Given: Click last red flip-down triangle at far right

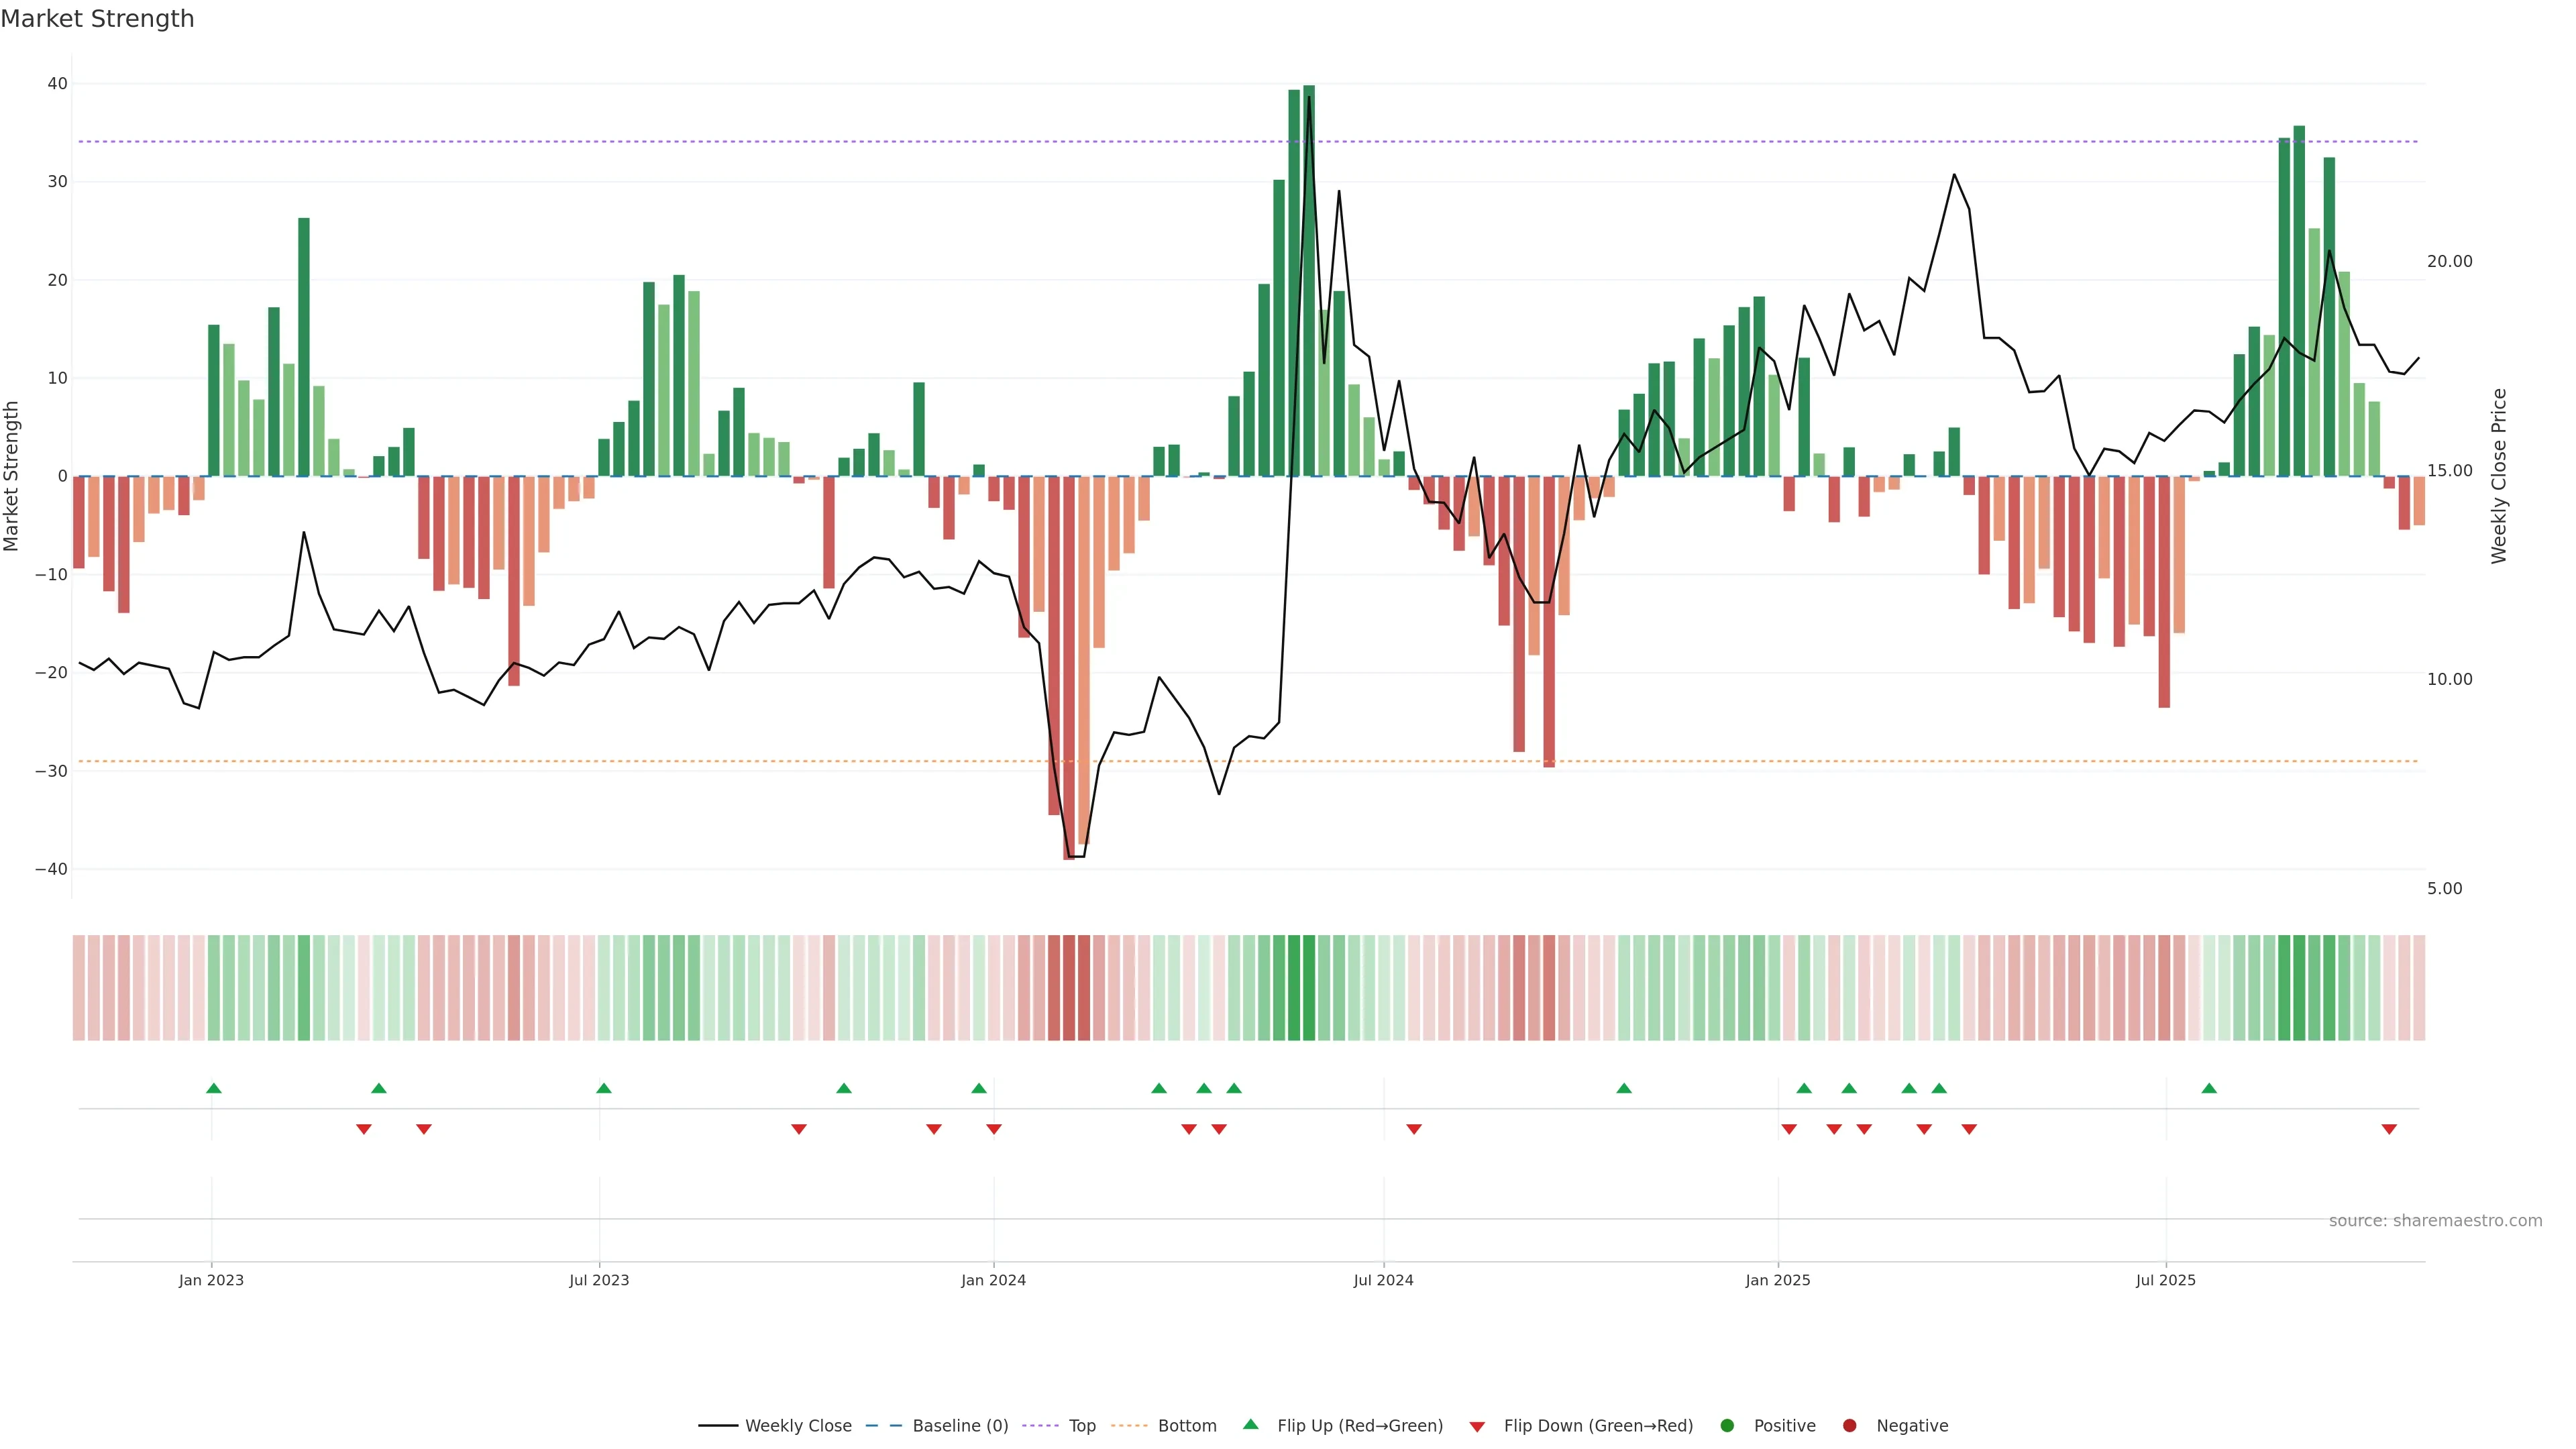Looking at the screenshot, I should point(2389,1129).
